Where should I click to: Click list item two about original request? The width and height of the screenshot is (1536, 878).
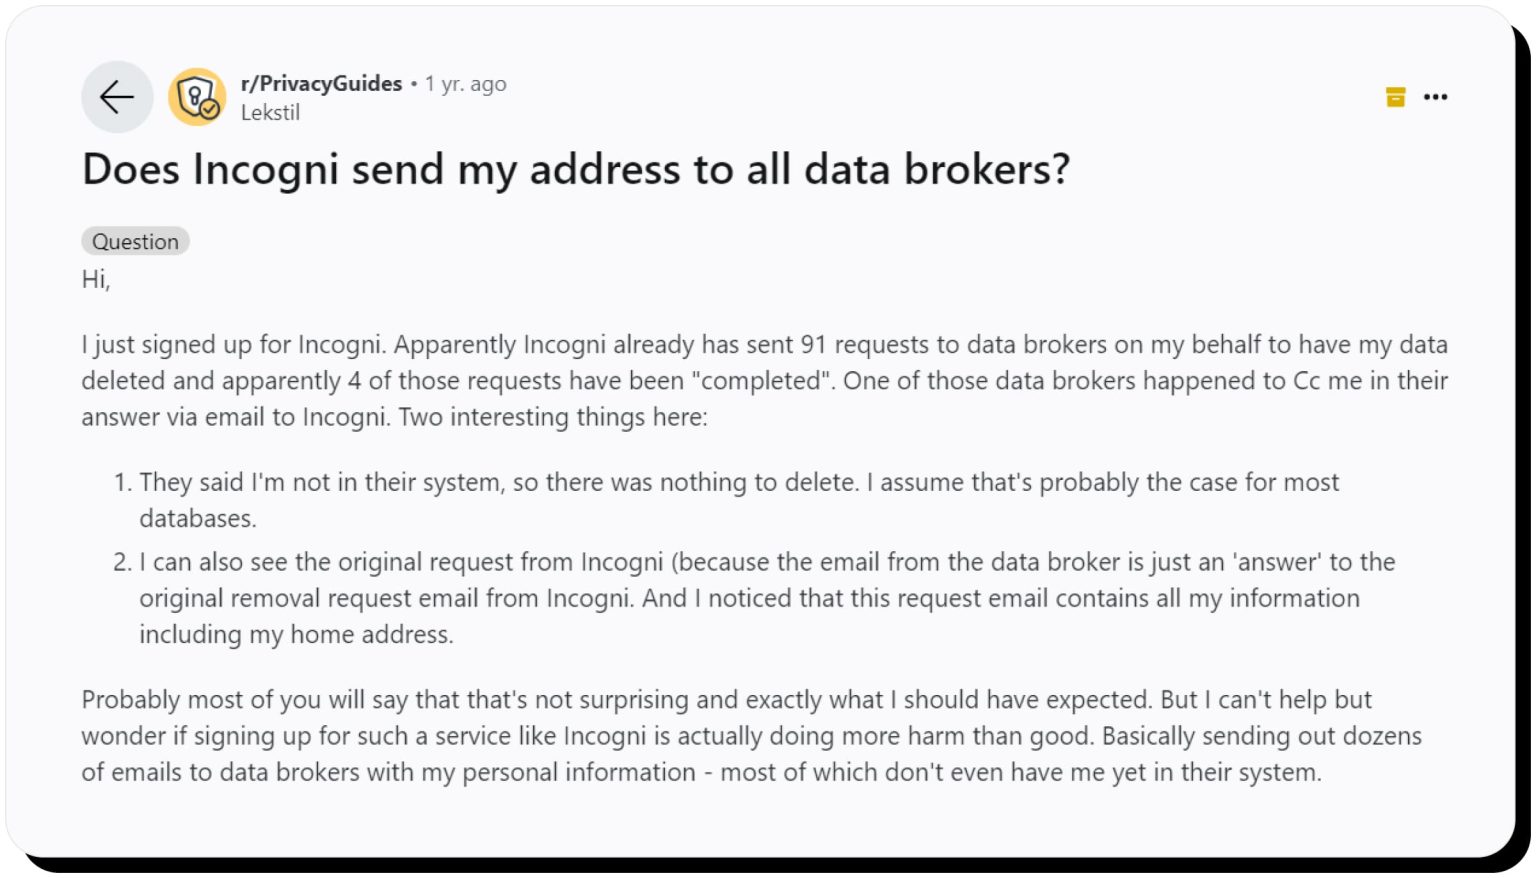point(766,598)
